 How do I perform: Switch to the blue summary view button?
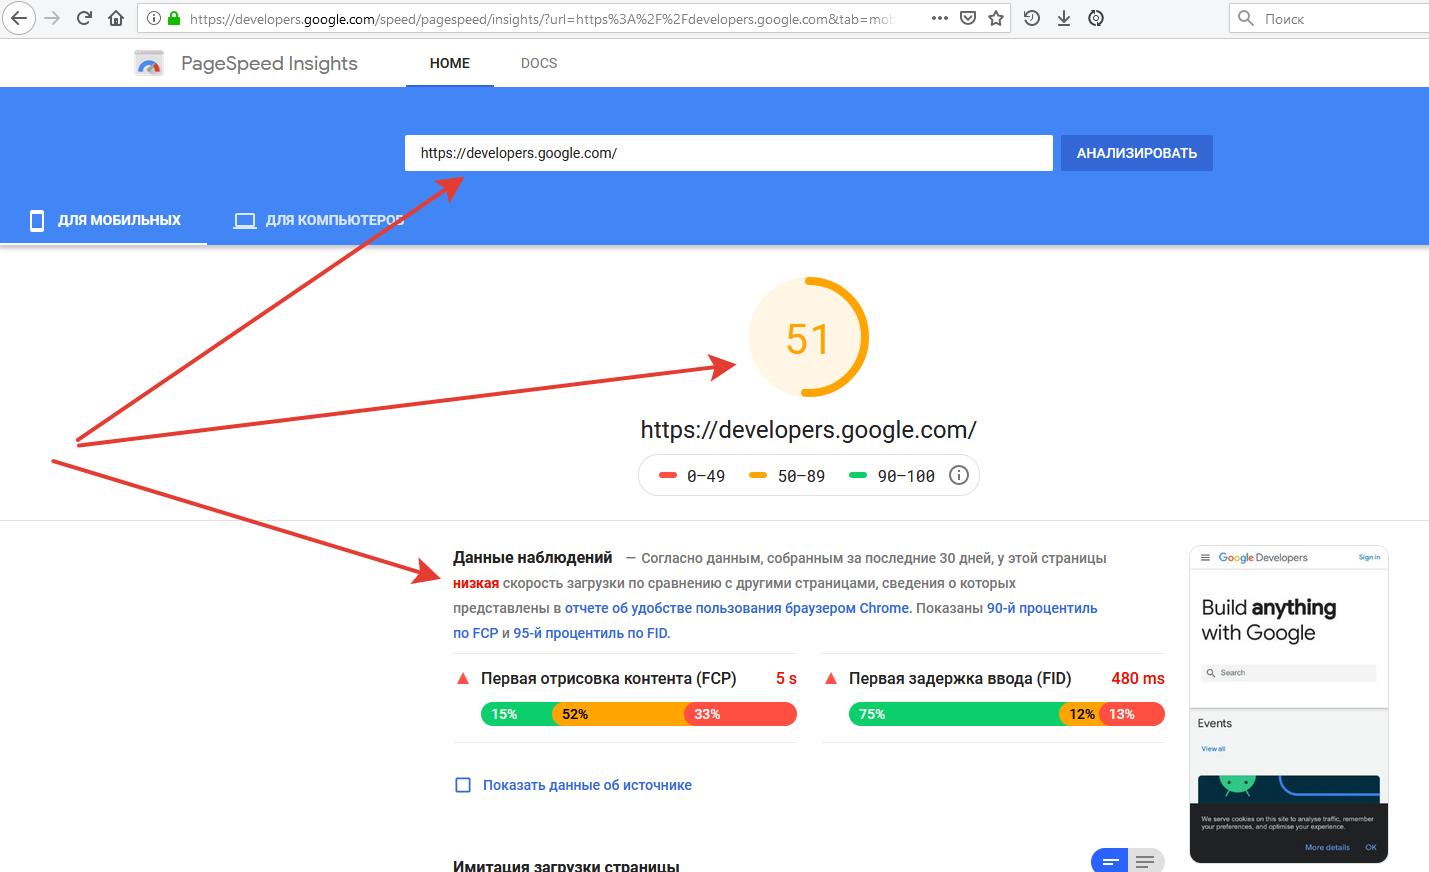[x=1109, y=860]
